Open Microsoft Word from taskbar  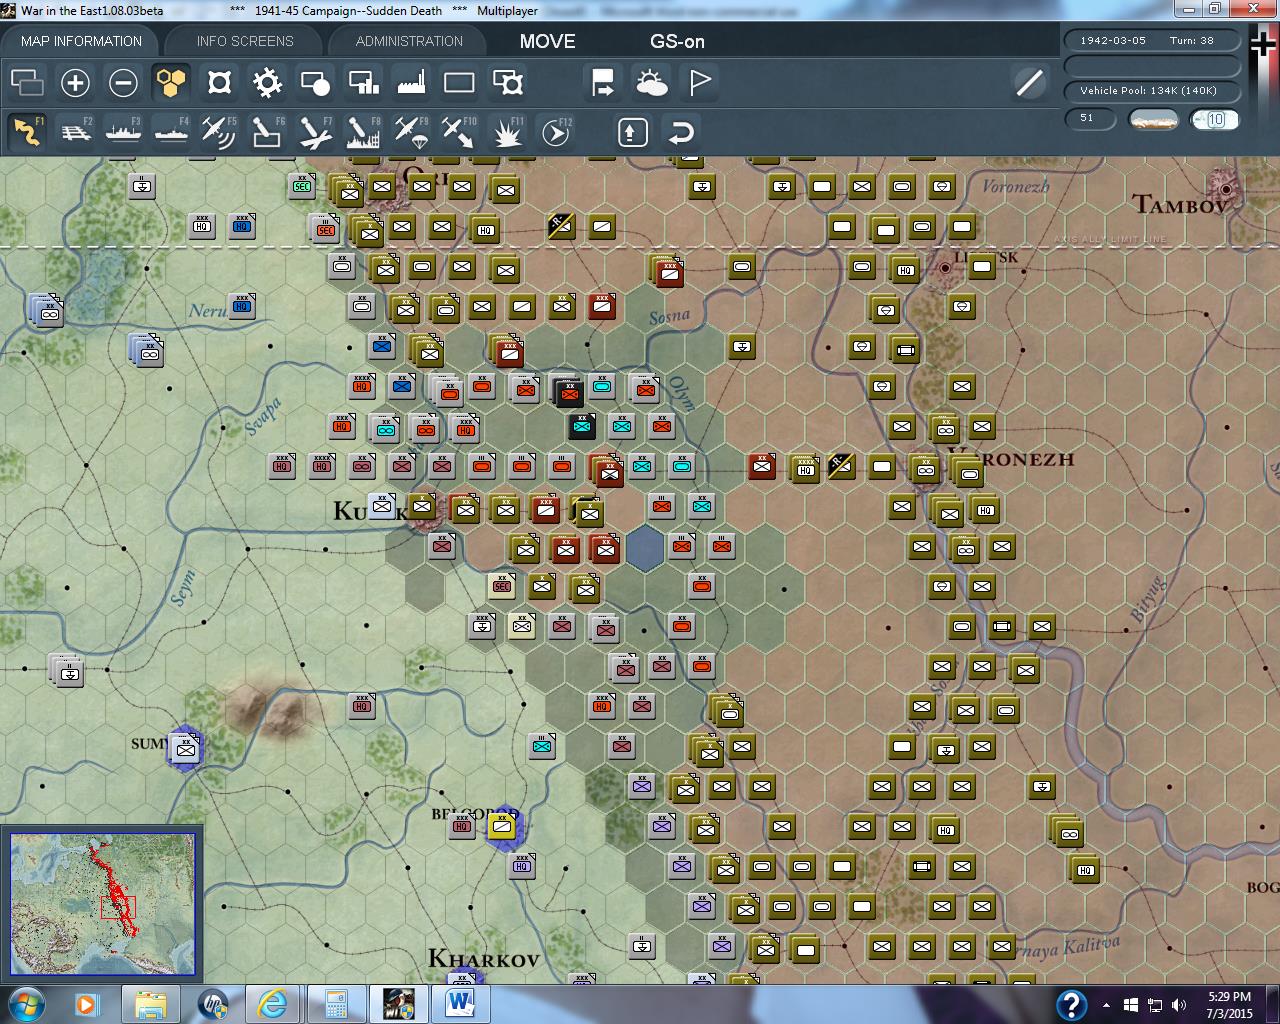(459, 1003)
